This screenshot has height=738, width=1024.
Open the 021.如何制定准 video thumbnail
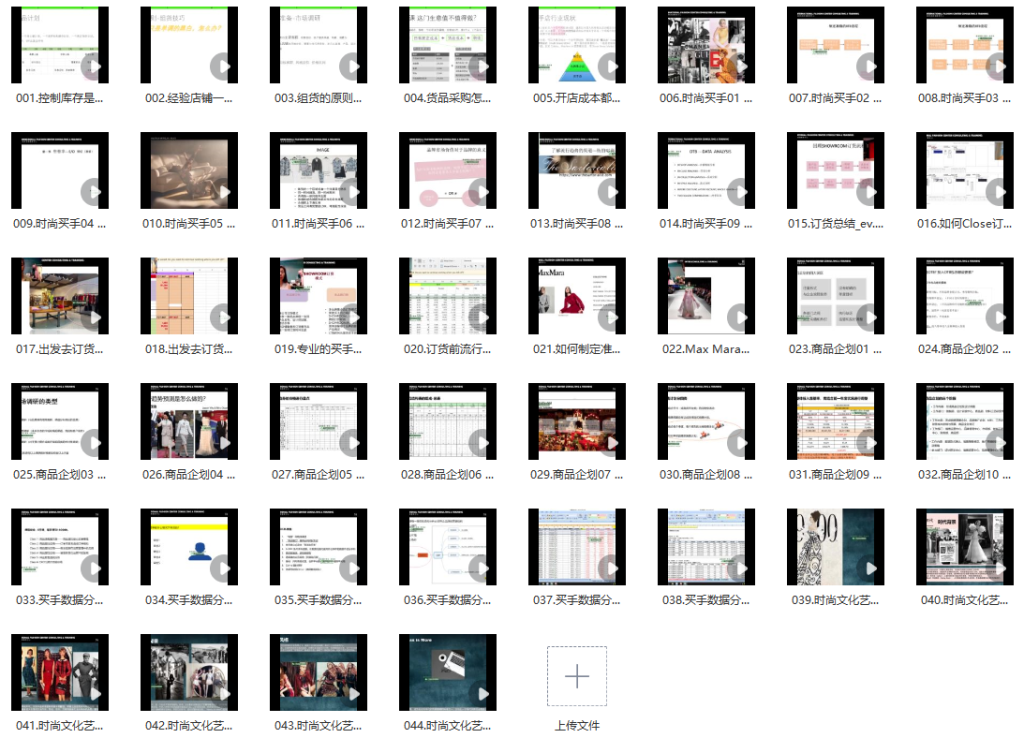pos(566,295)
